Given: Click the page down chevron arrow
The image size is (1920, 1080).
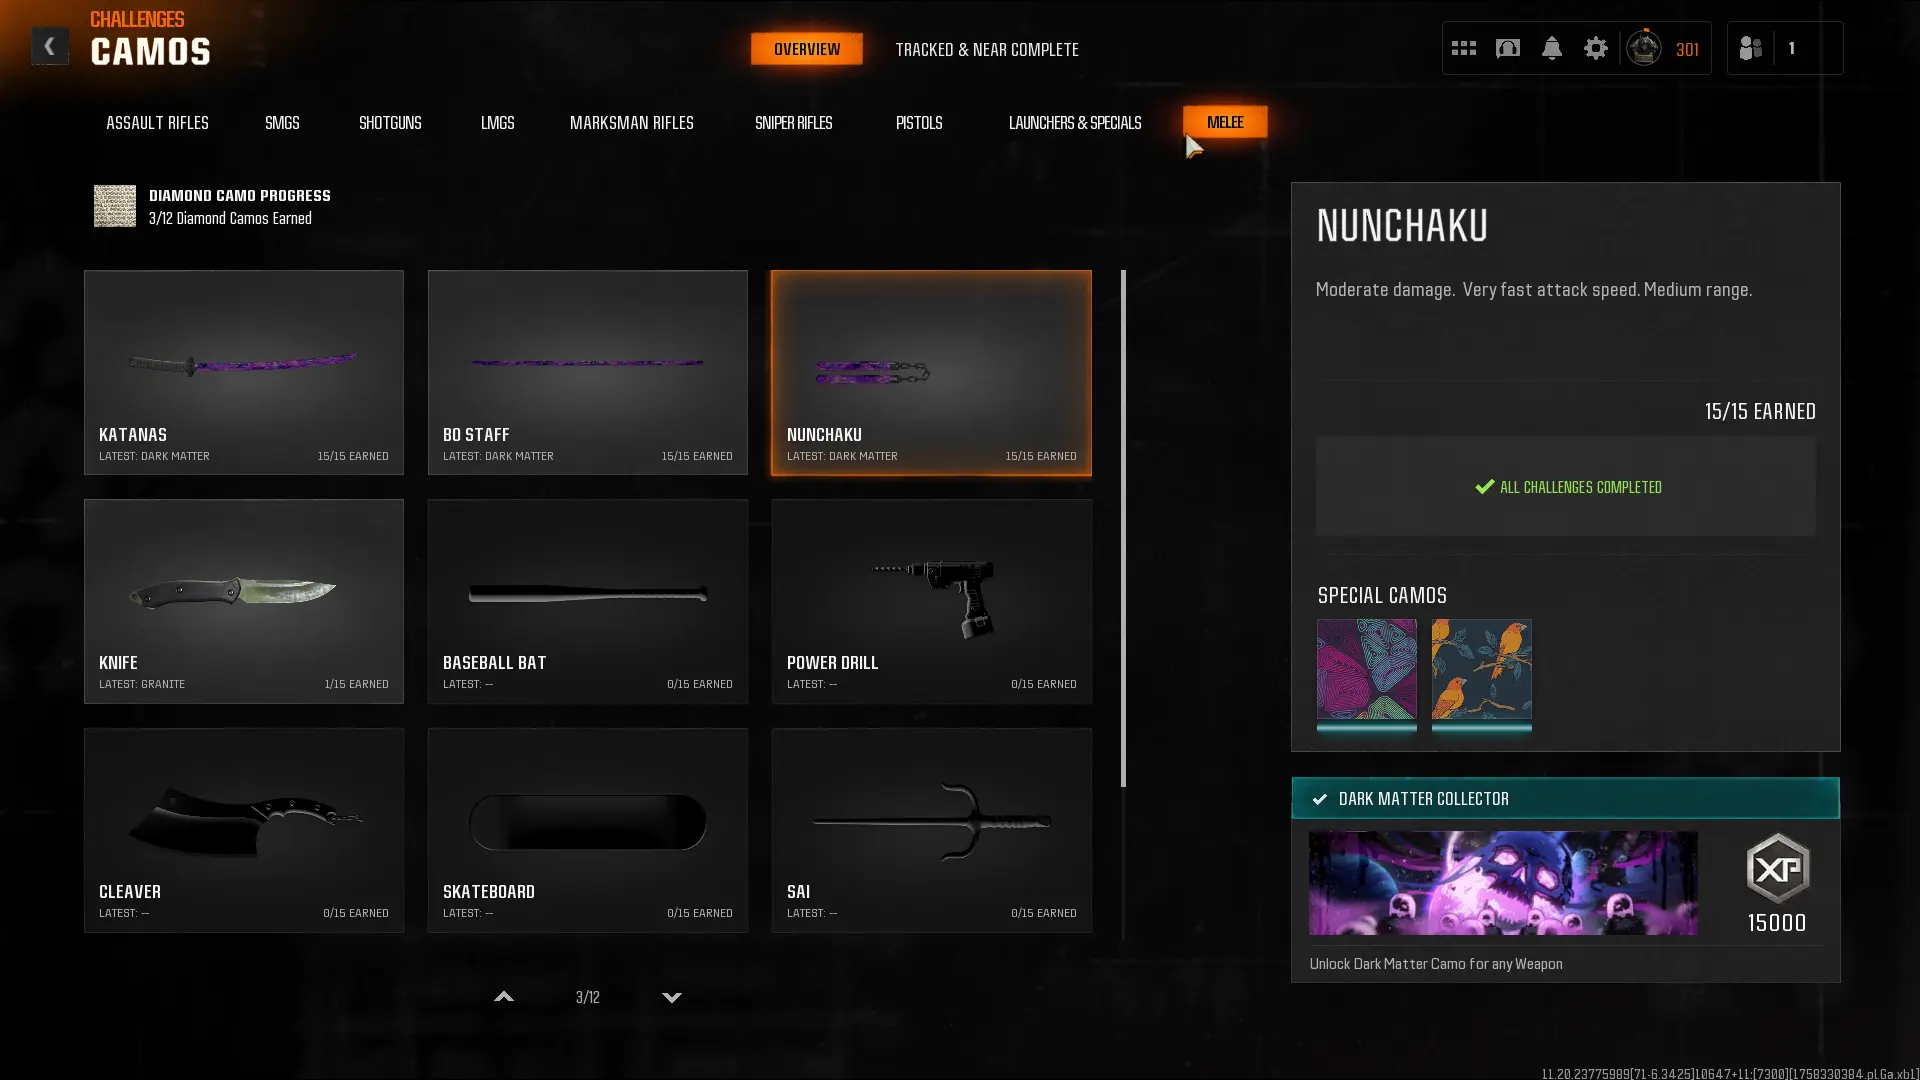Looking at the screenshot, I should pyautogui.click(x=672, y=997).
